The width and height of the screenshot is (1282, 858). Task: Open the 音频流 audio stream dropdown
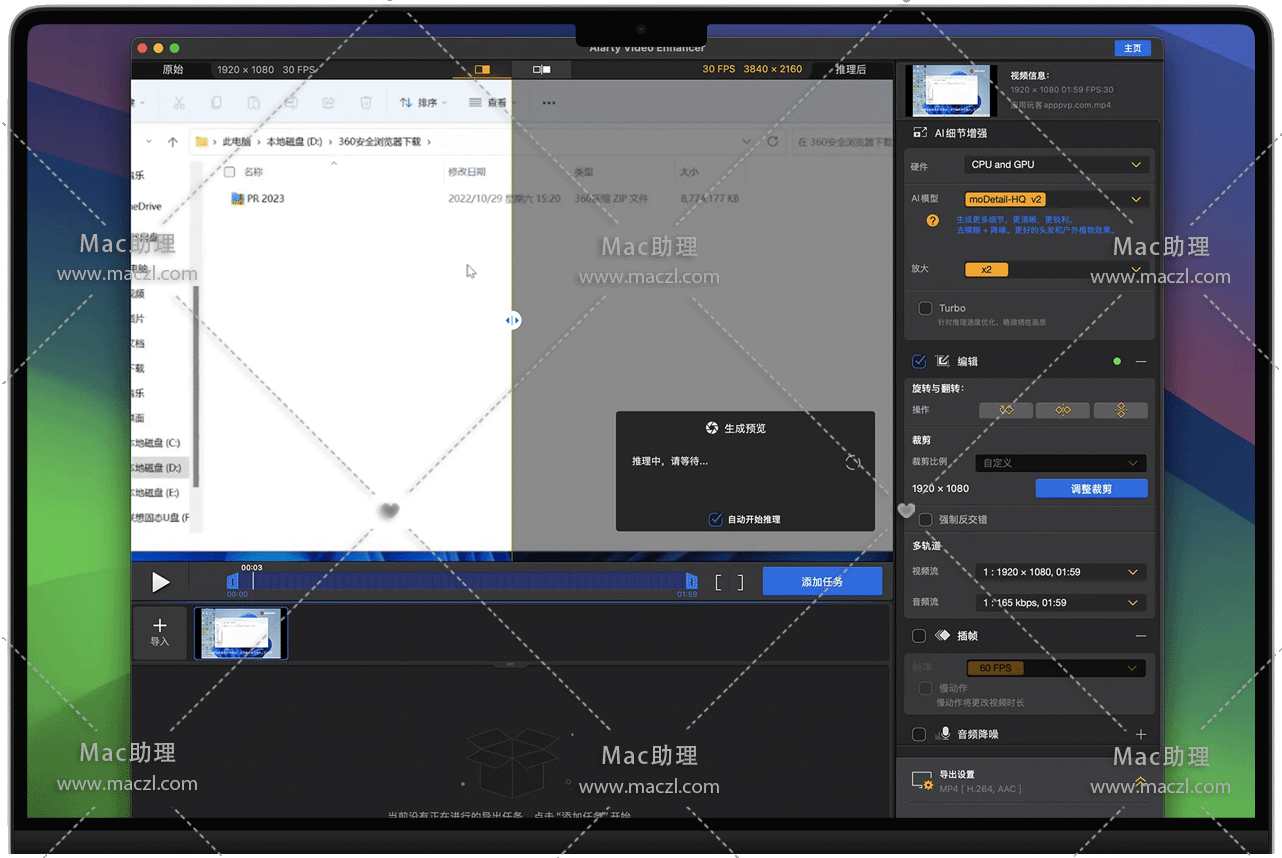(1060, 603)
